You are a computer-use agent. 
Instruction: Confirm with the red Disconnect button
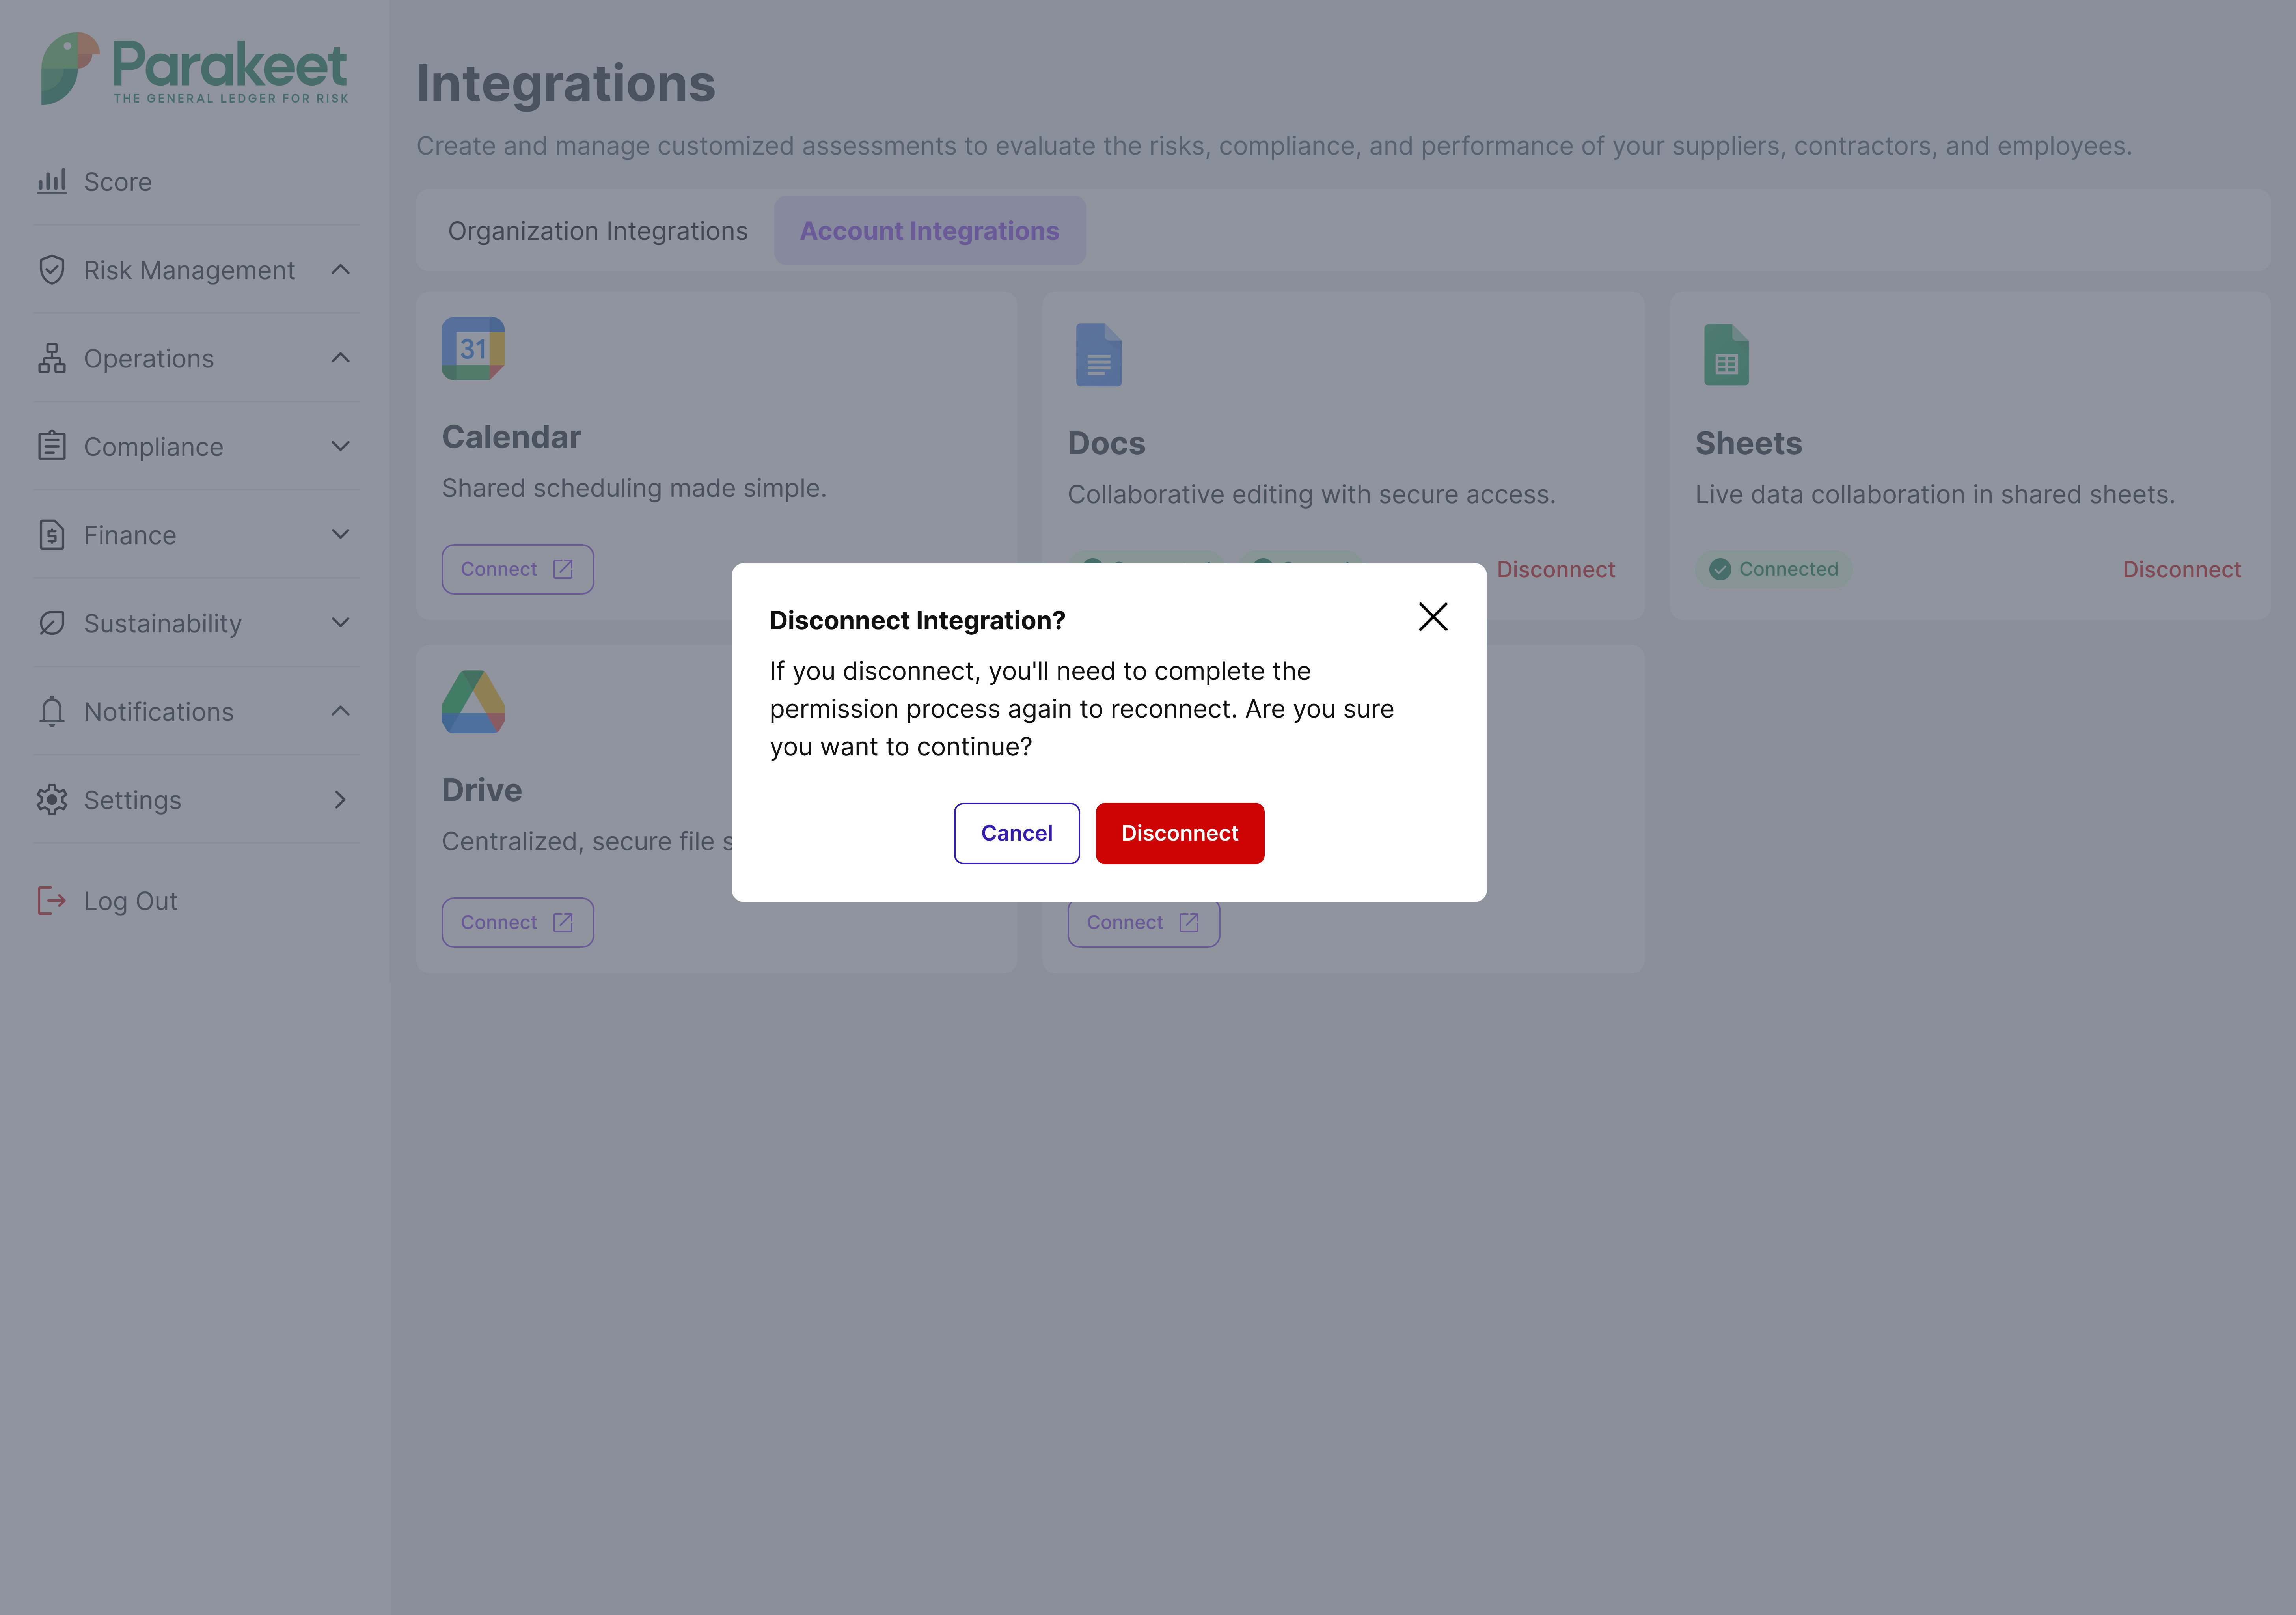(1179, 833)
